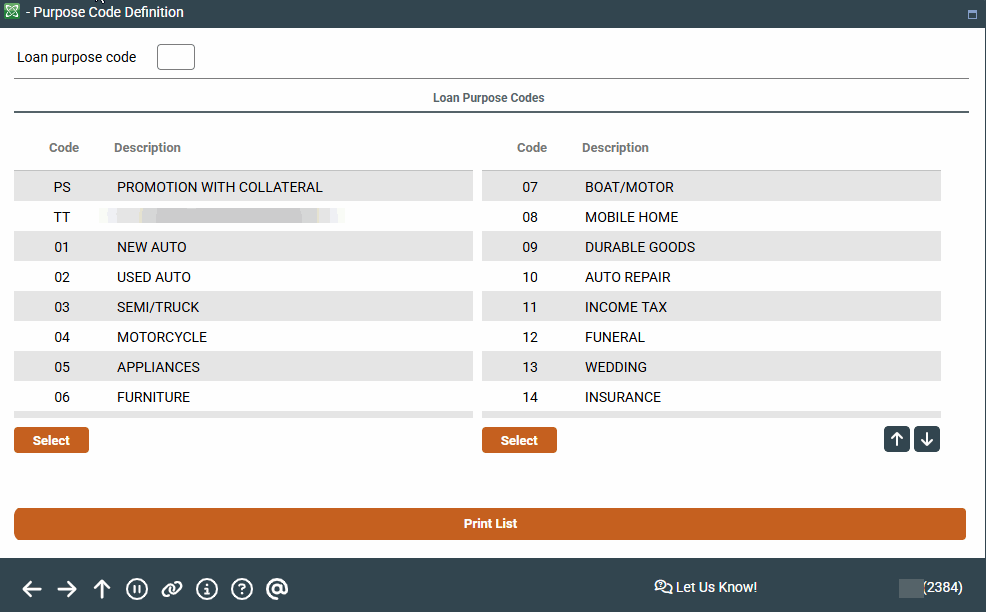Focus the Loan purpose code input field
The height and width of the screenshot is (612, 986).
(x=176, y=57)
